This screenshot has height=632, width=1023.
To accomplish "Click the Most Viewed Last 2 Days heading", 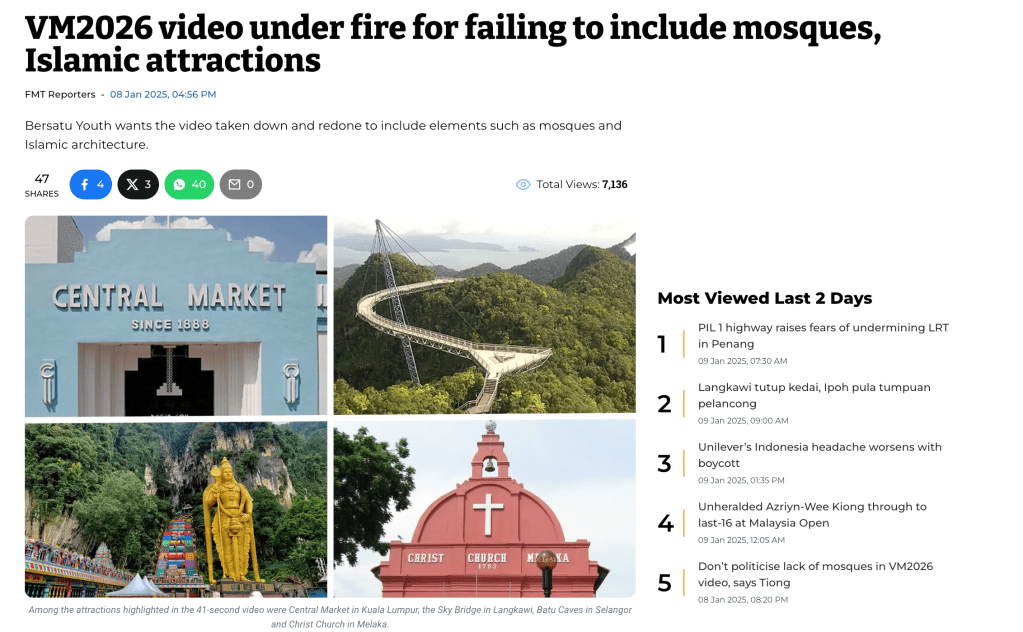I will 765,298.
